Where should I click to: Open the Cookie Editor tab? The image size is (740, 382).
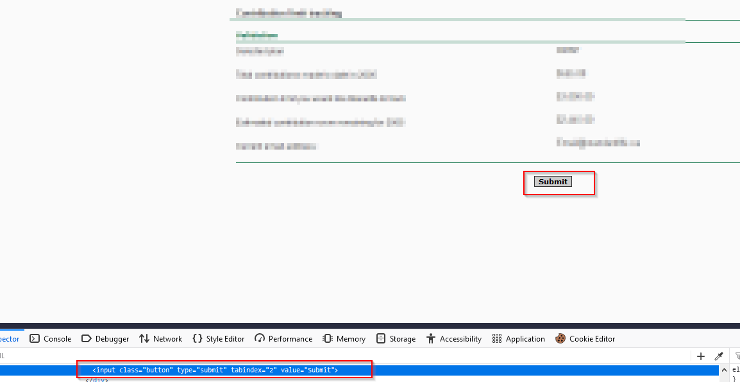(585, 339)
